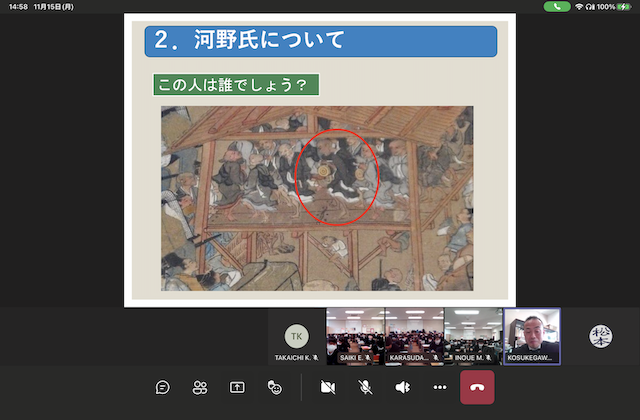Tap the 14:58 clock in the status bar
Viewport: 640px width, 420px height.
point(18,7)
